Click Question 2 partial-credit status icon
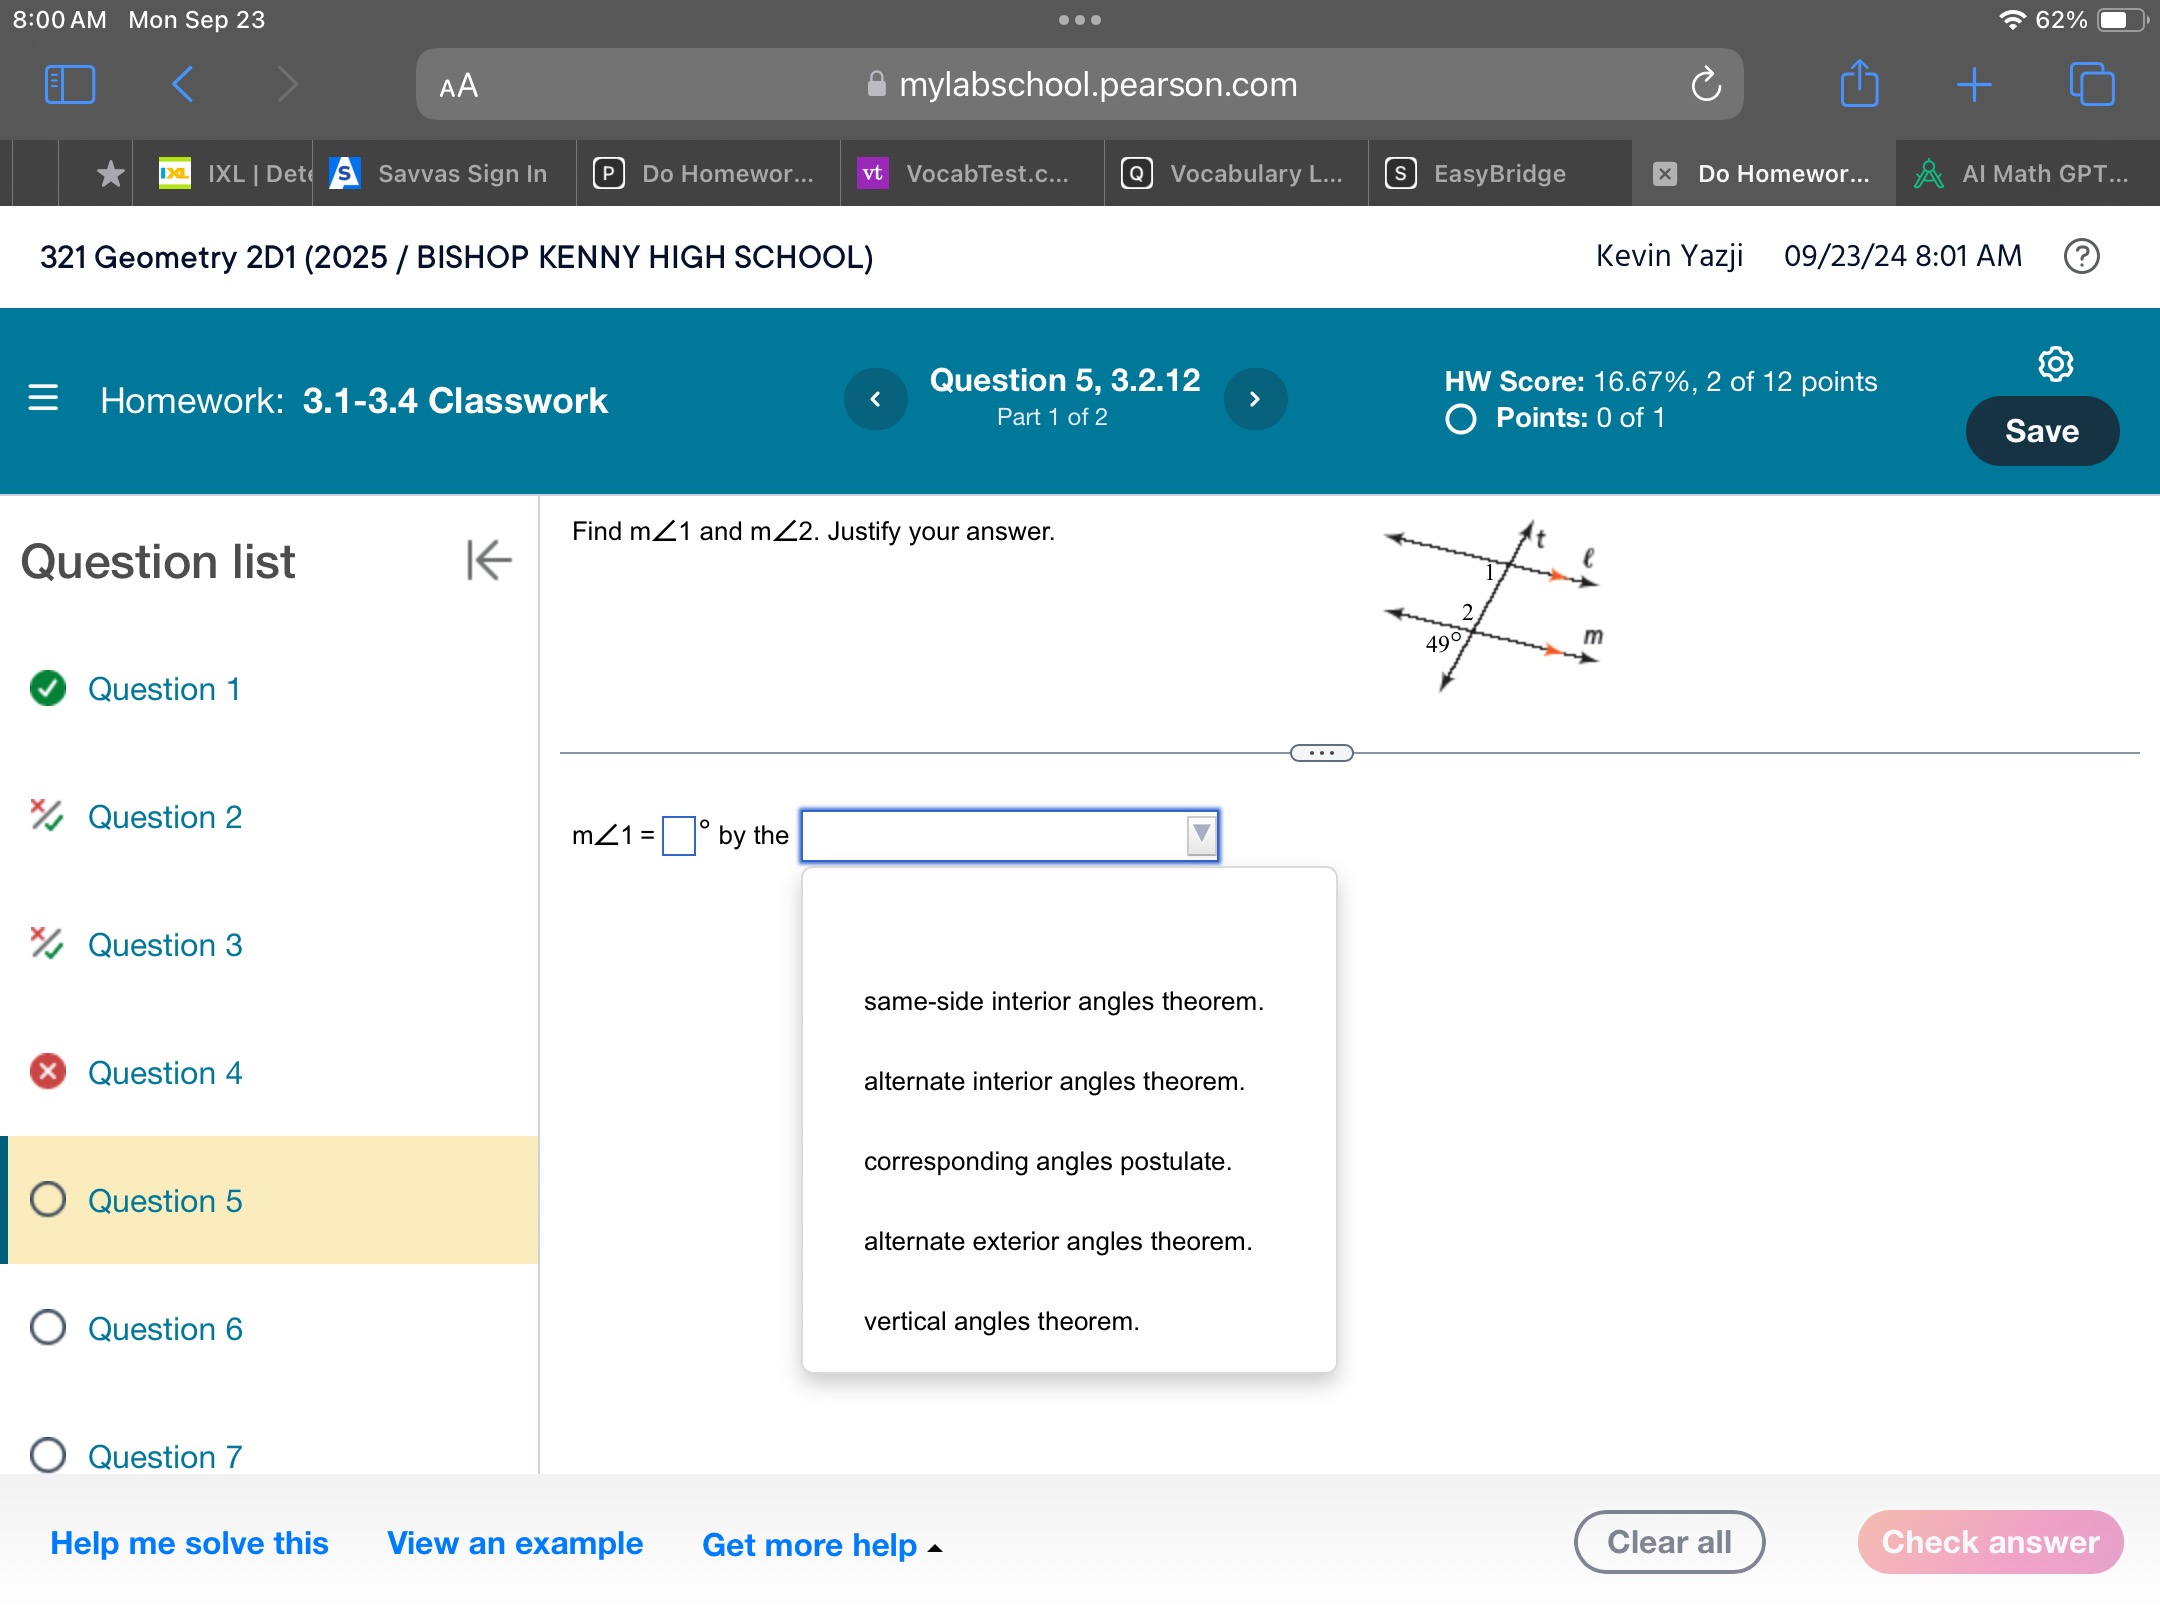 click(46, 816)
